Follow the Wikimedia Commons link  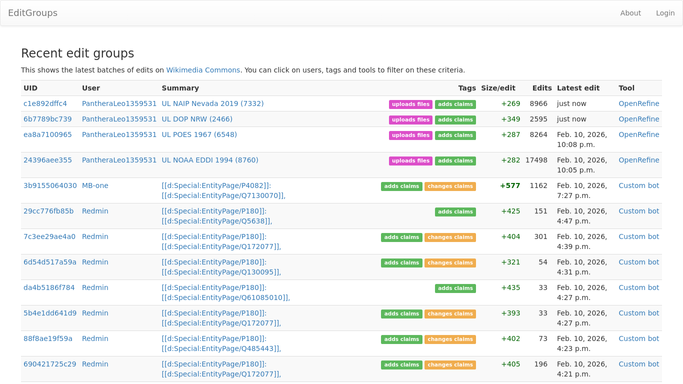pyautogui.click(x=203, y=70)
